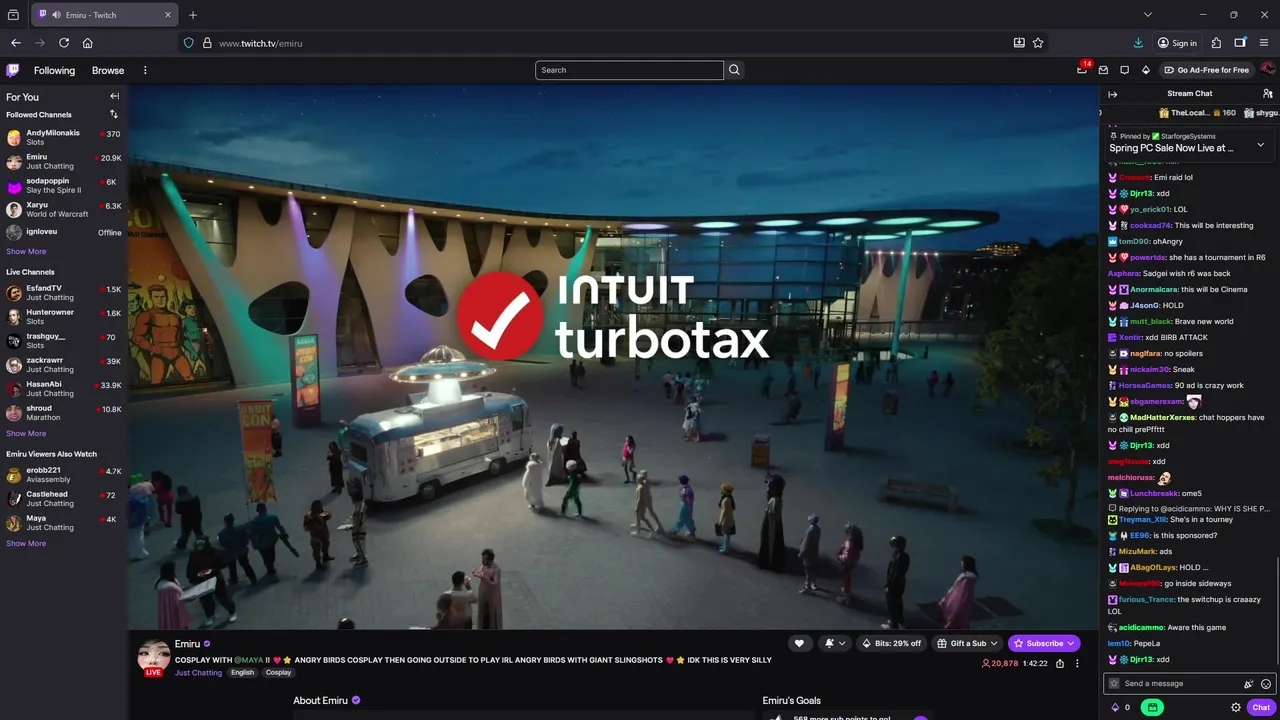The image size is (1280, 720).
Task: Open the emote picker smiley
Action: tap(1266, 684)
